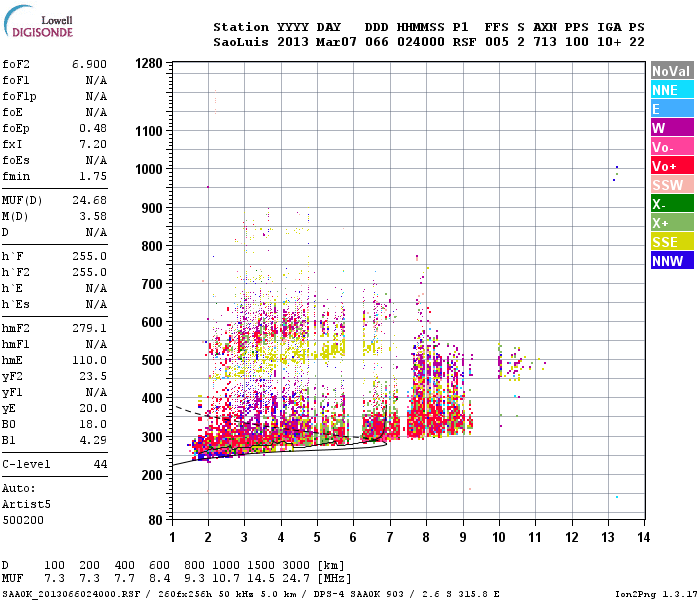
Task: Click the 024000 time value in header
Action: click(x=421, y=42)
